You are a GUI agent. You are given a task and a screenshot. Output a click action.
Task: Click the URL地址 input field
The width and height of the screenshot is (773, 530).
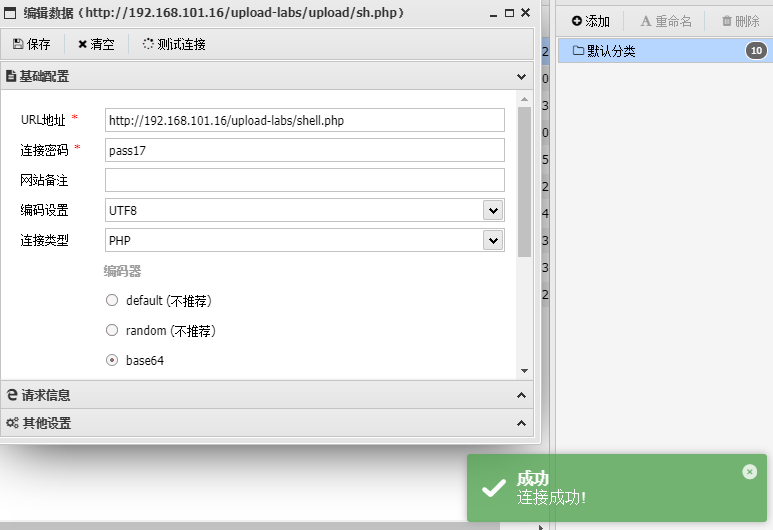pyautogui.click(x=305, y=120)
